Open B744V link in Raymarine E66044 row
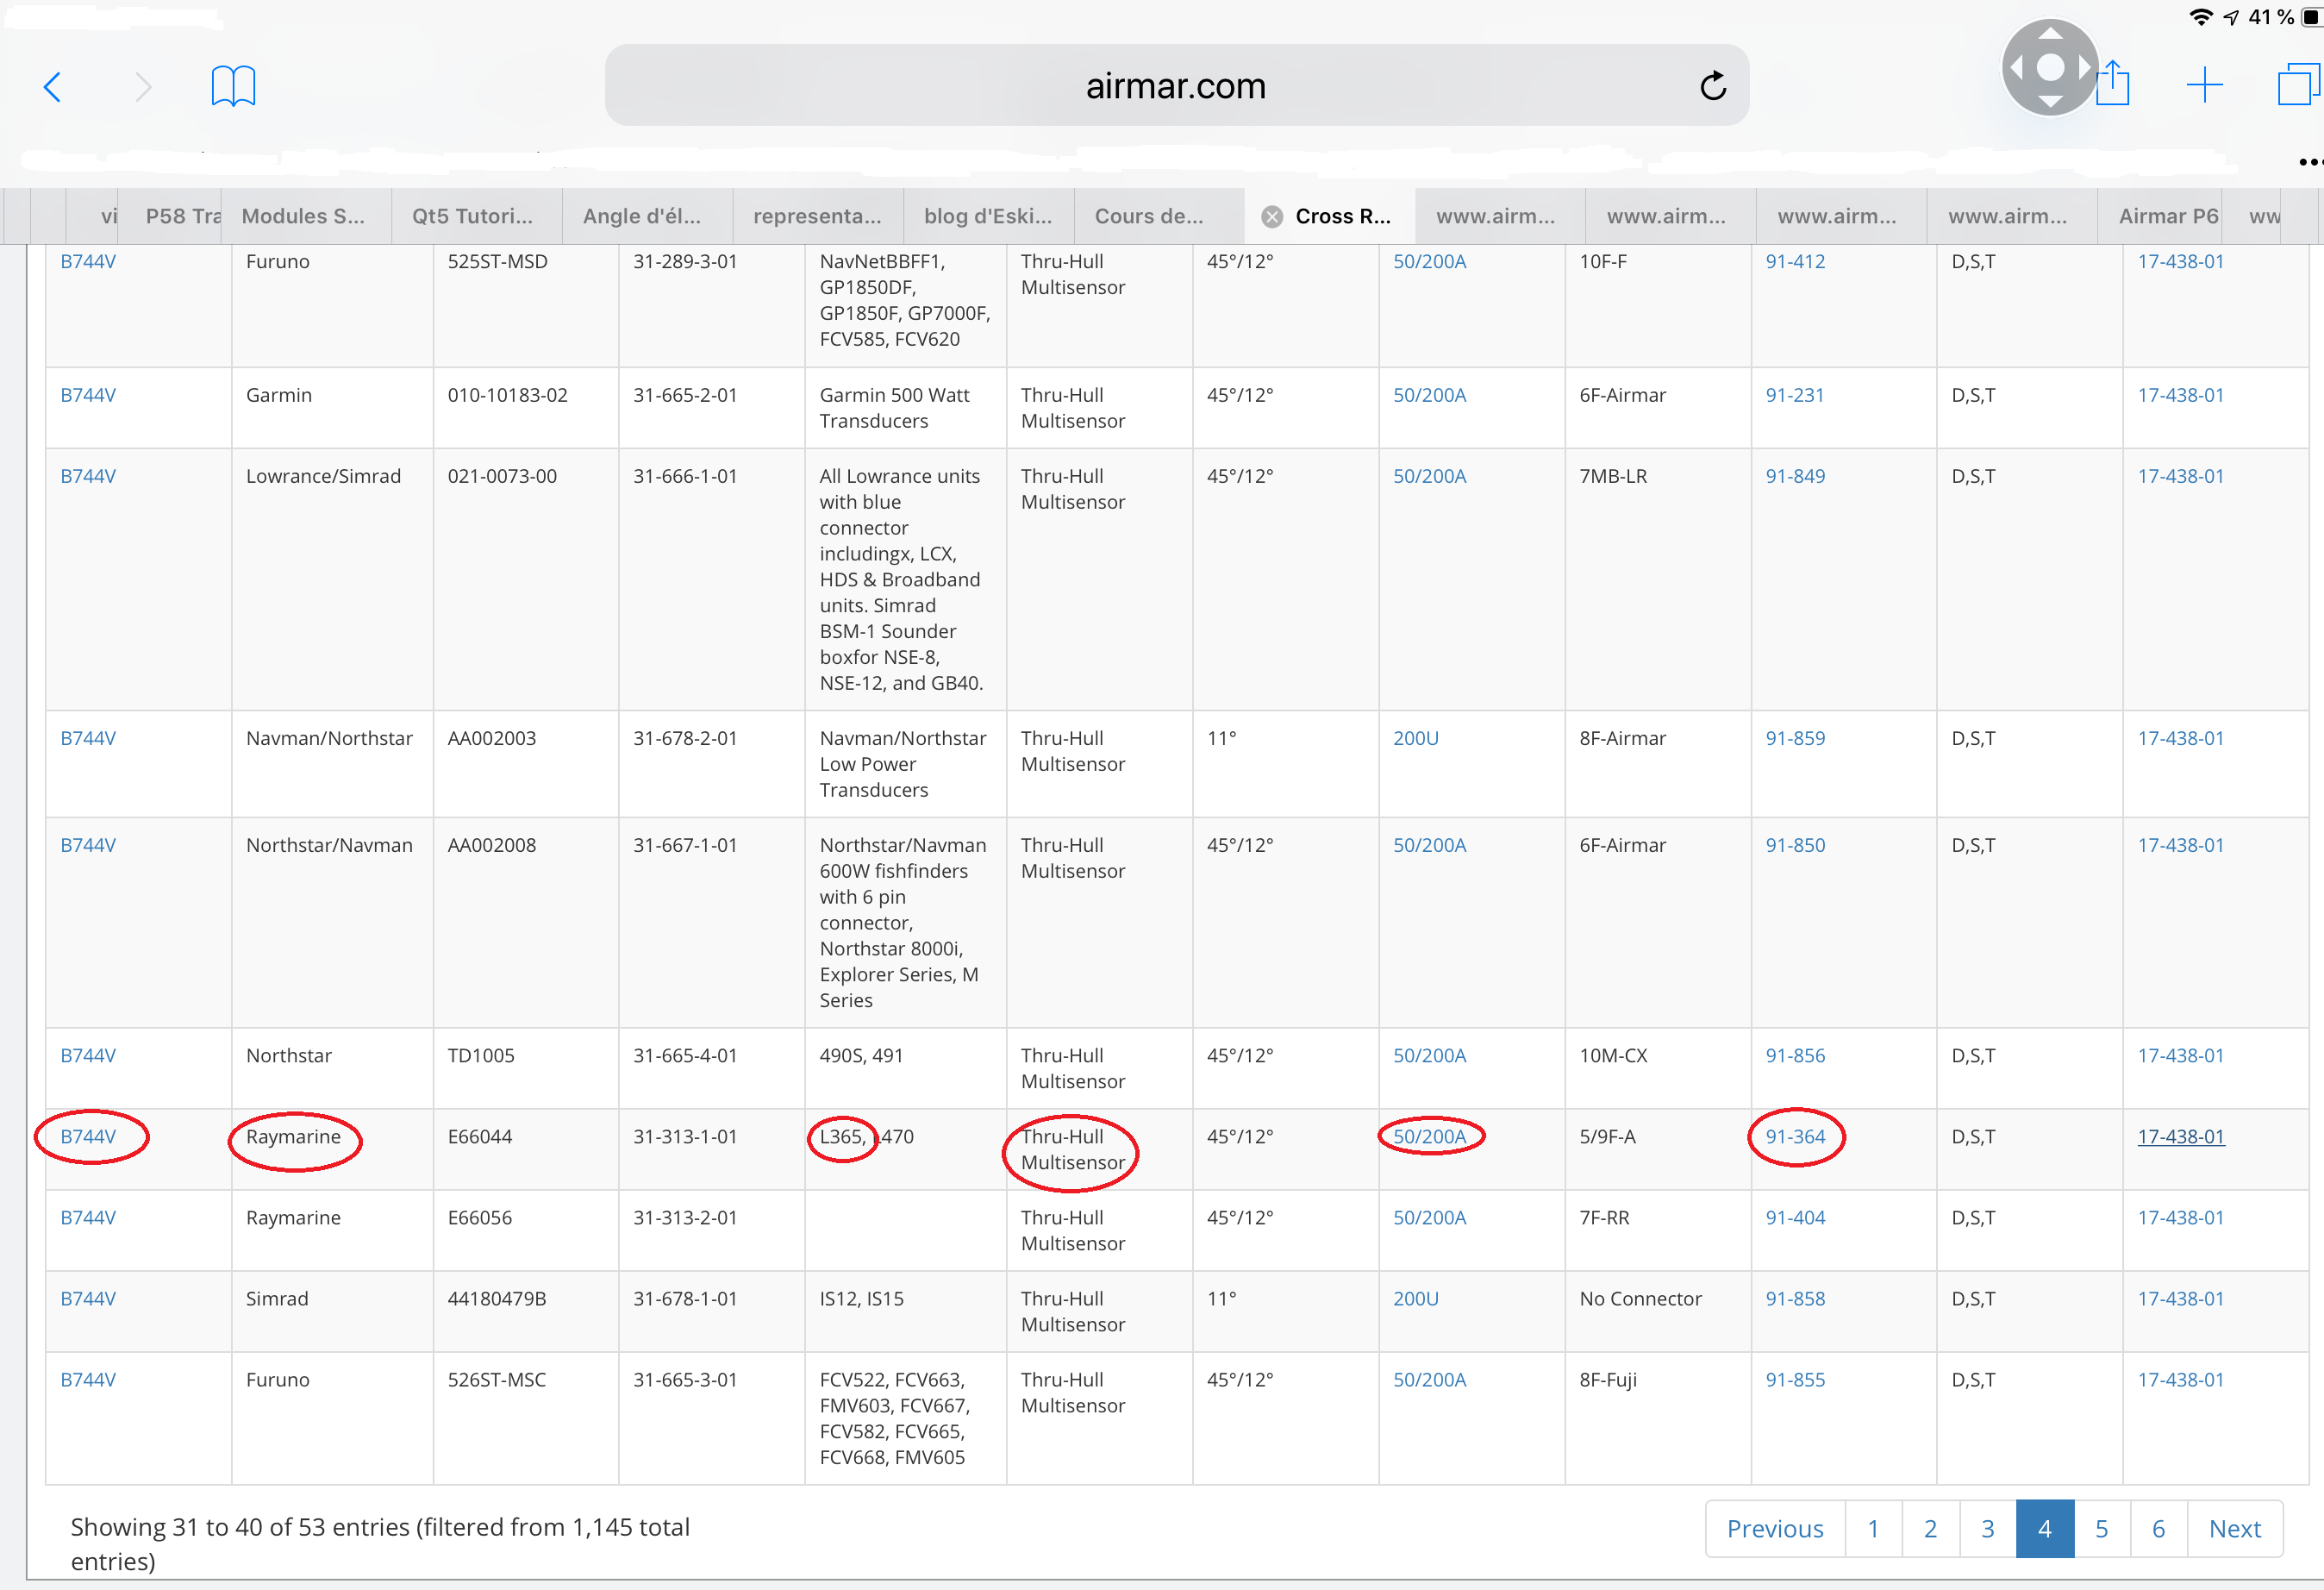This screenshot has width=2324, height=1590. [88, 1137]
